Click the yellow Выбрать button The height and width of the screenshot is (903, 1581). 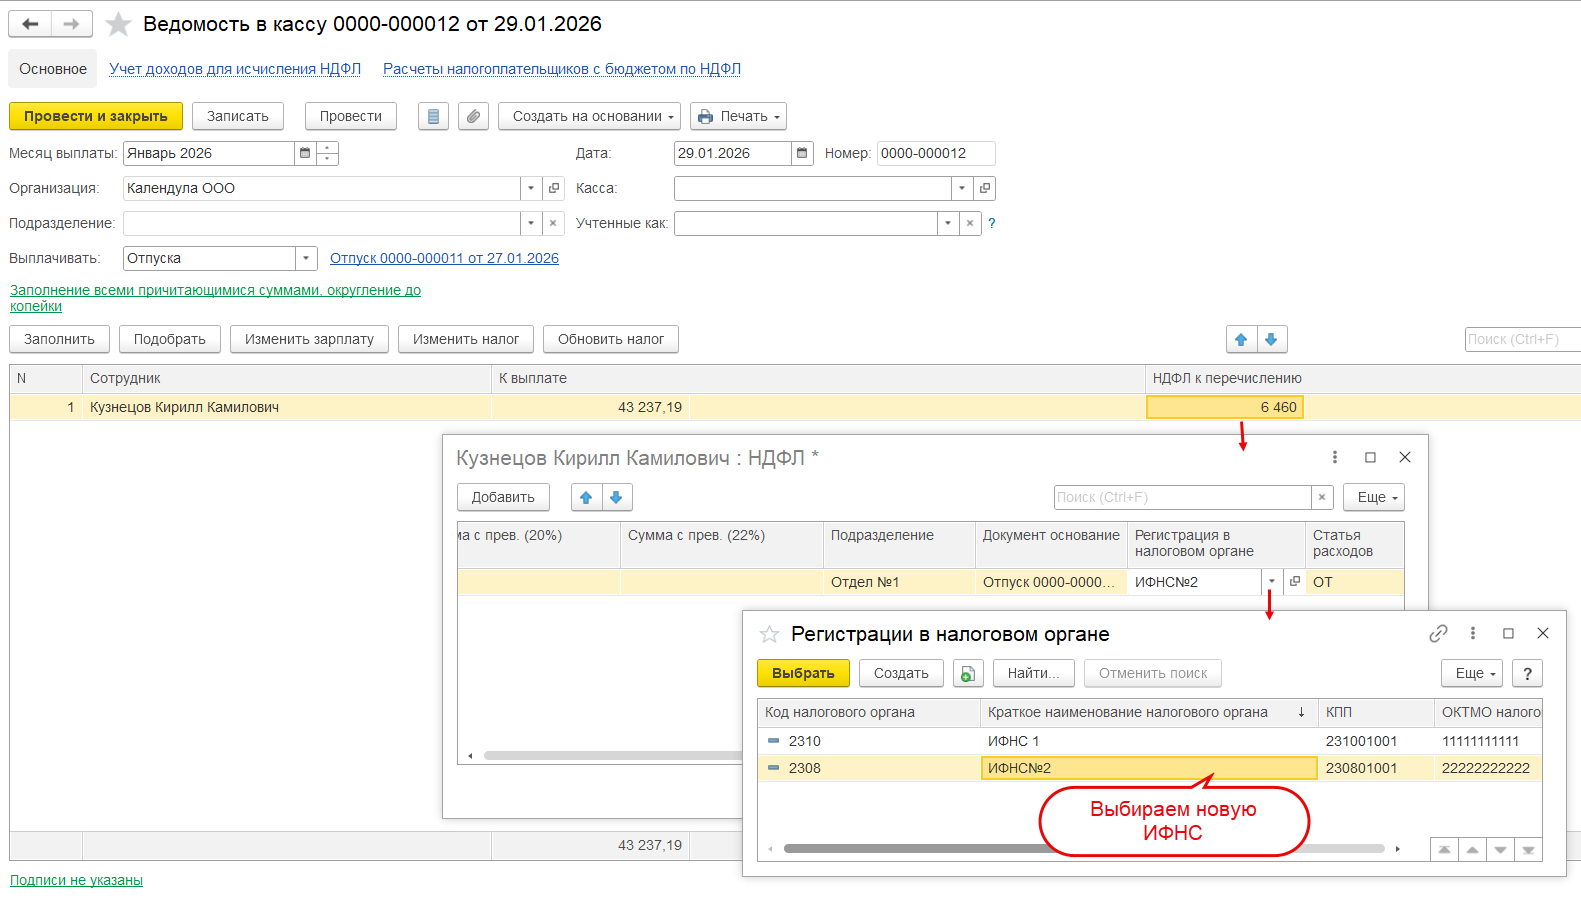803,674
